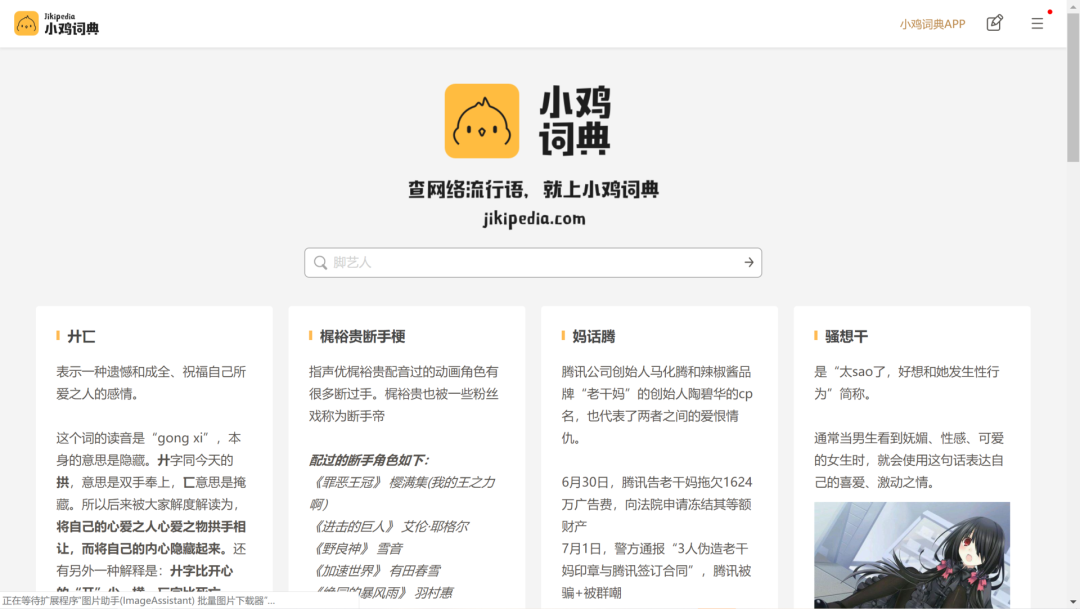Click the jikipedia.com text

click(x=534, y=219)
